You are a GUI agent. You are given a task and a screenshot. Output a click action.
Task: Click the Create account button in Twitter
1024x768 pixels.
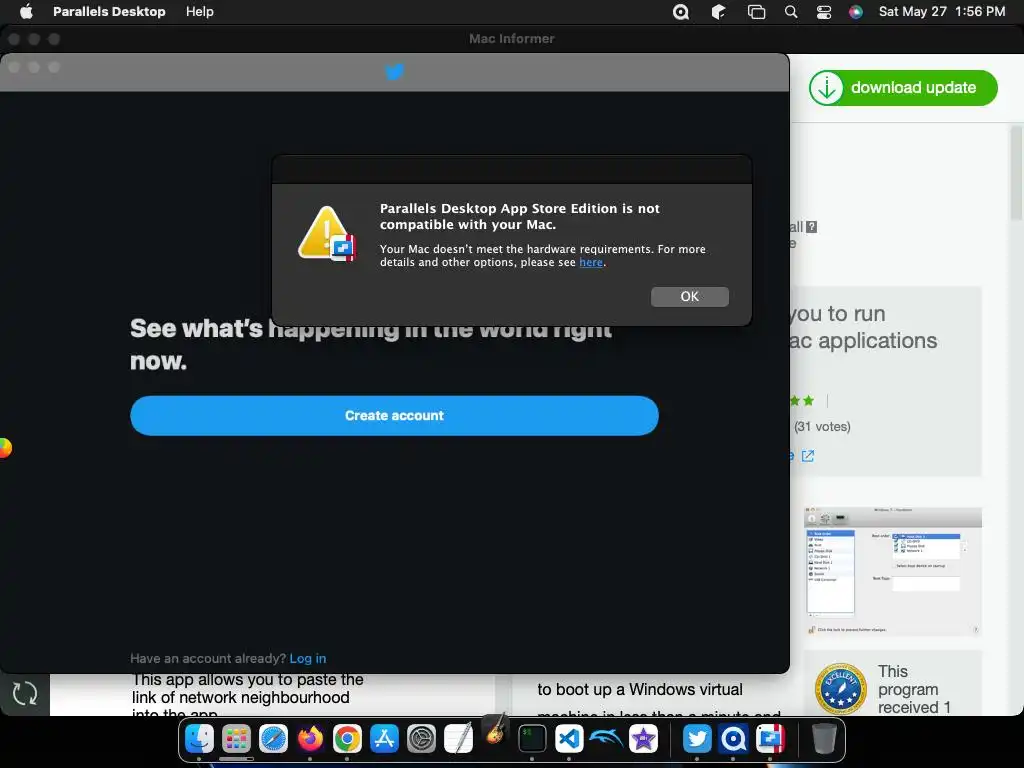[394, 415]
